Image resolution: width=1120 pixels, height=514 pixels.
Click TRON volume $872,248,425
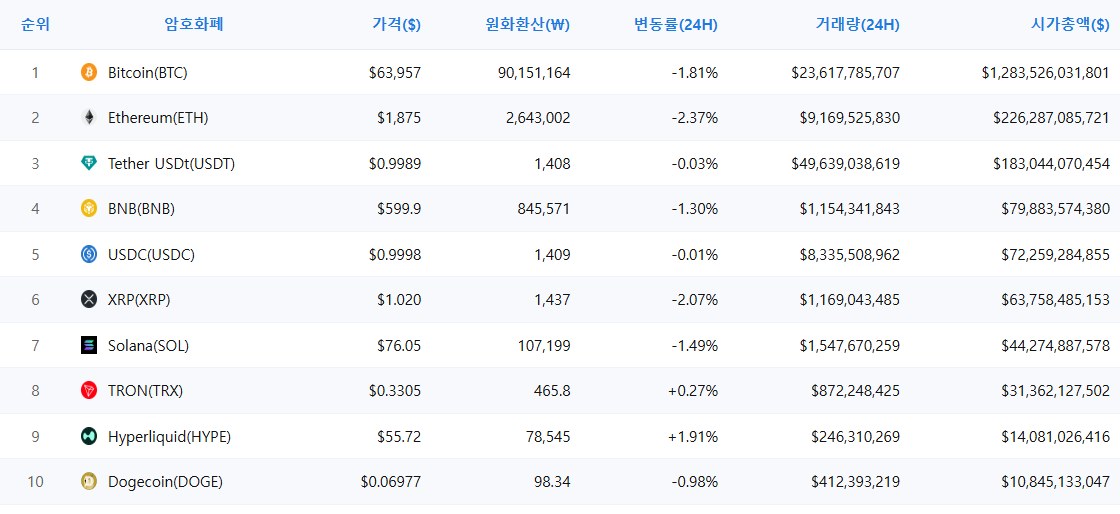856,390
